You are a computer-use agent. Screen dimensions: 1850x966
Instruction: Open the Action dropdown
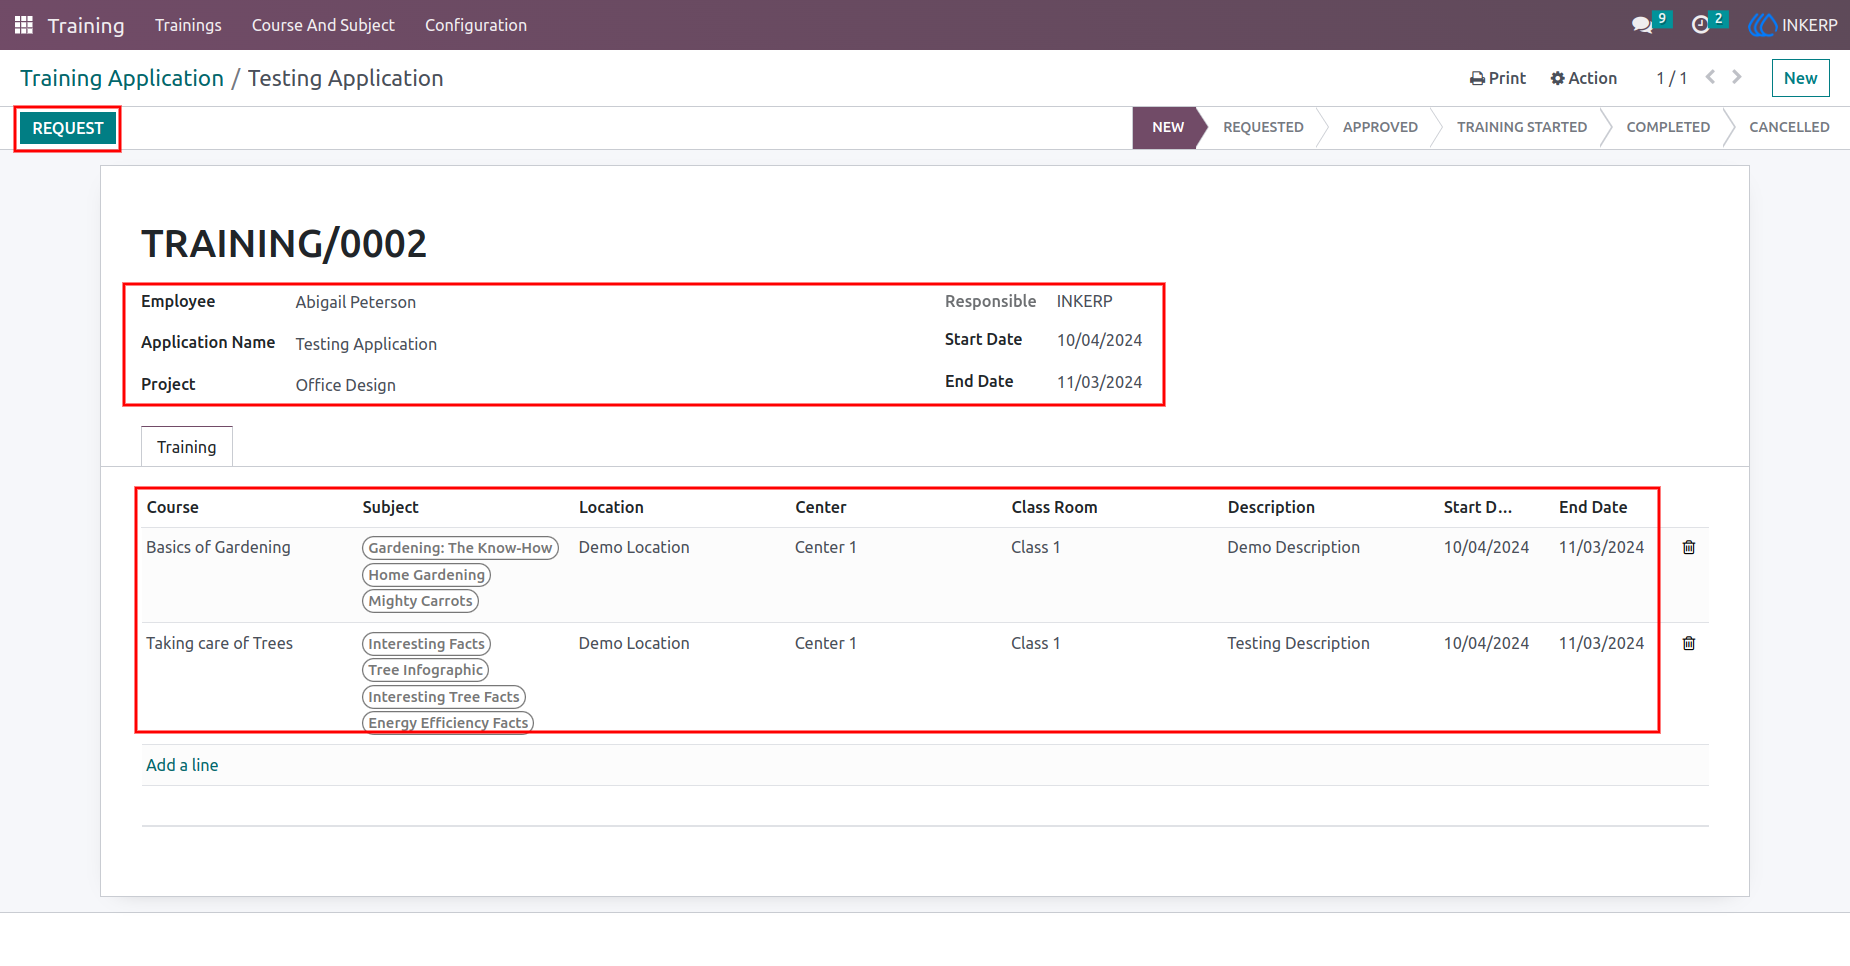[x=1584, y=78]
